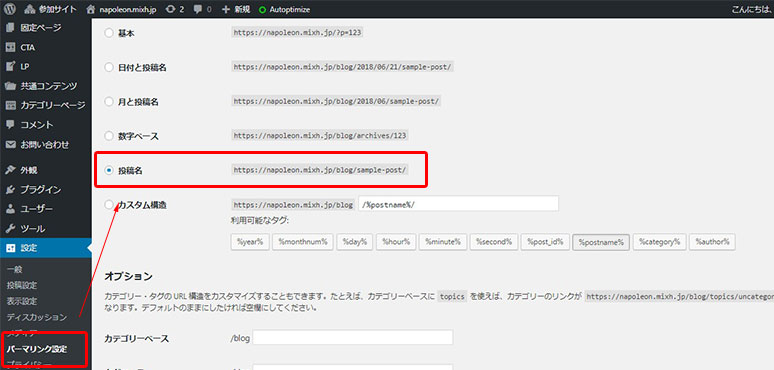Add the %year% tag
The height and width of the screenshot is (370, 774).
[x=250, y=242]
